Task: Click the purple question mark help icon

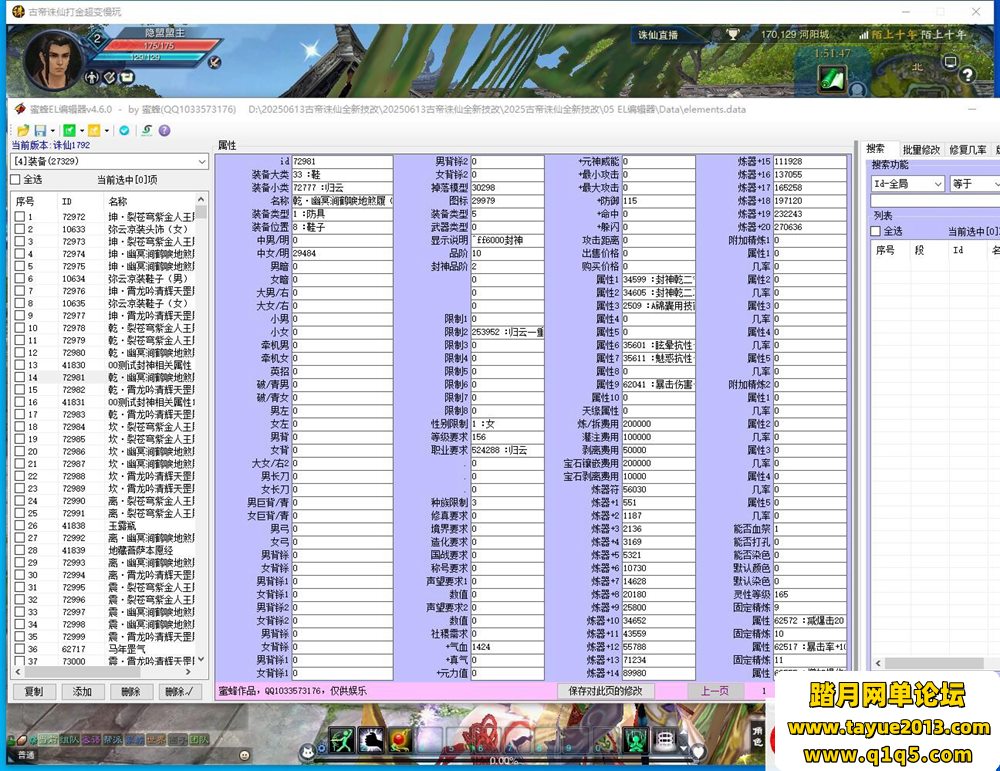Action: 164,130
